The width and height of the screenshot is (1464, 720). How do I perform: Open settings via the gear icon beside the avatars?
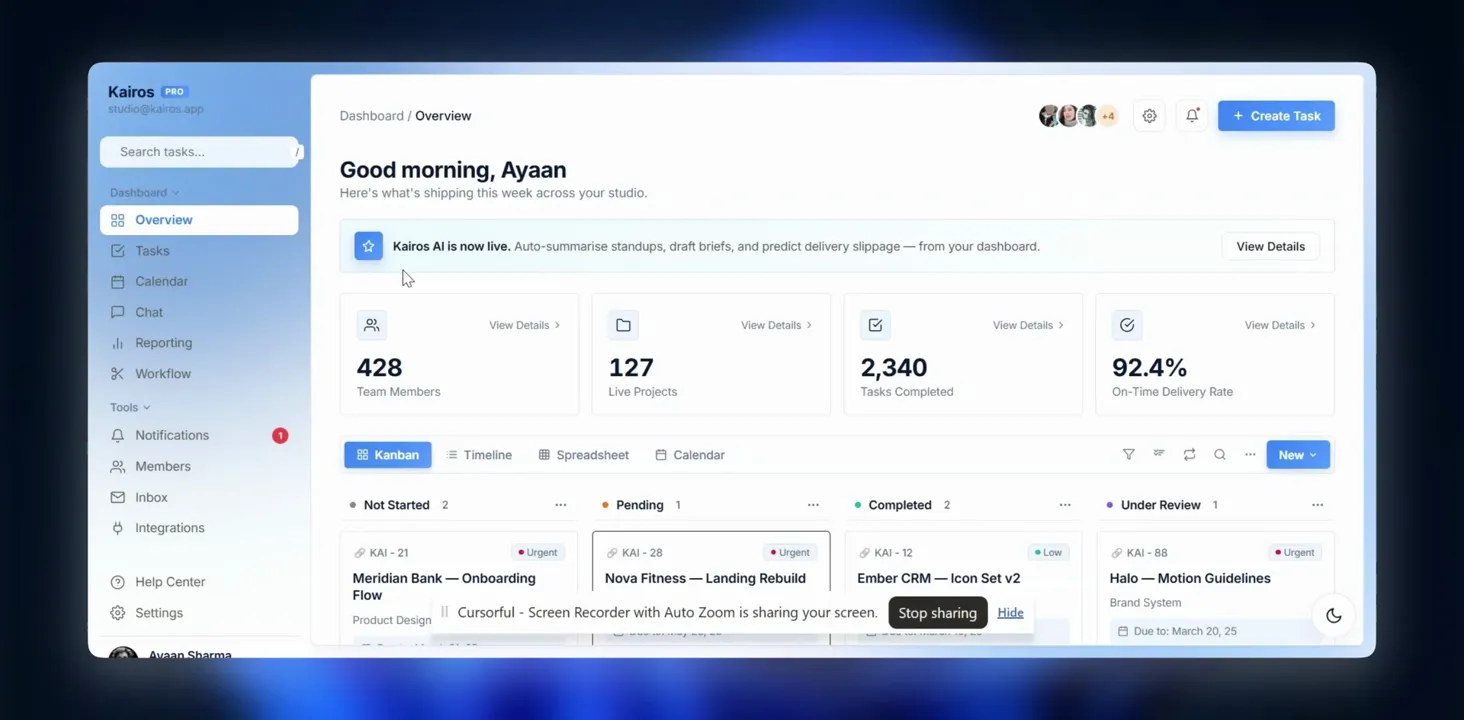point(1149,116)
